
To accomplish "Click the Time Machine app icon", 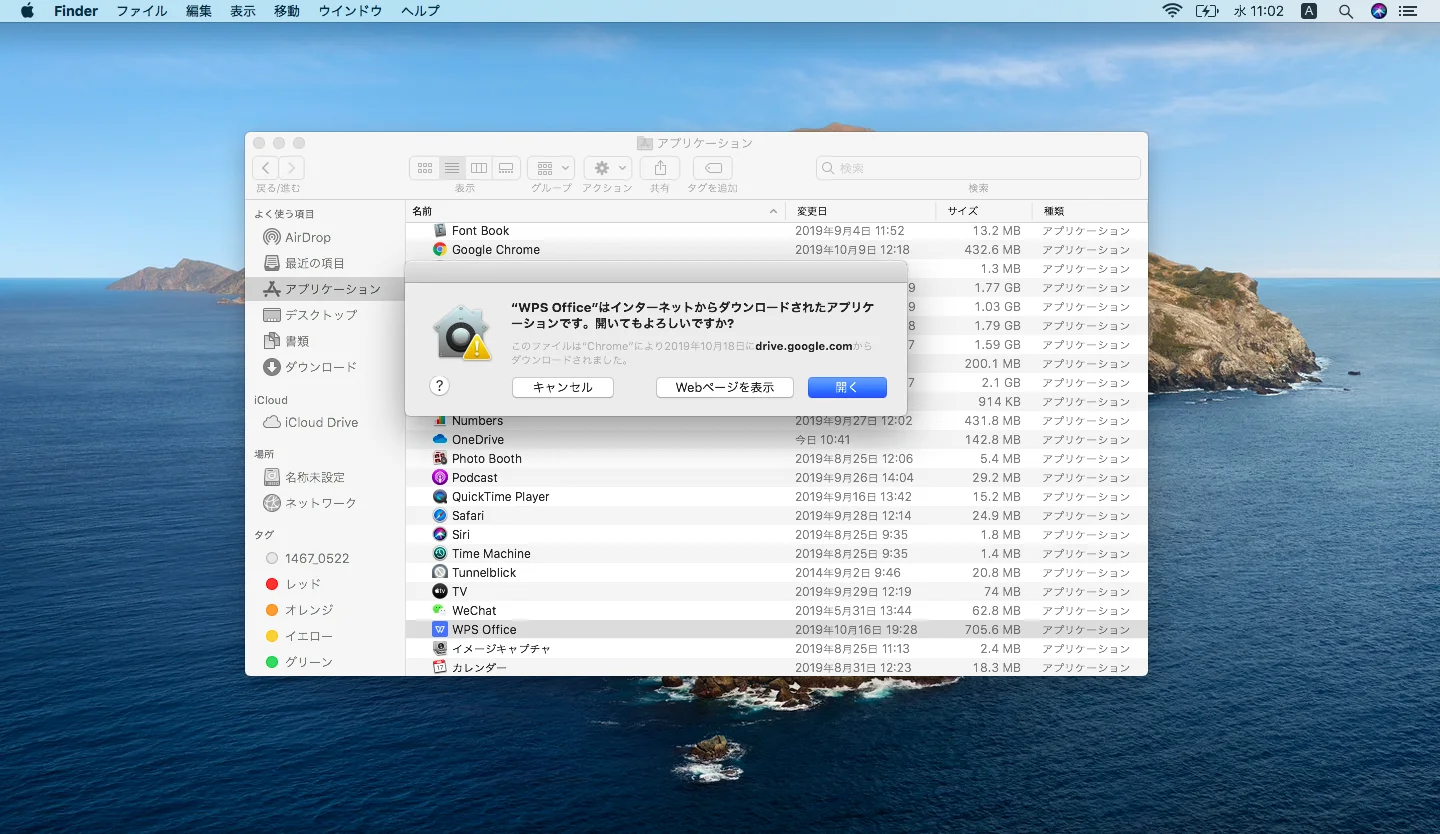I will point(440,554).
